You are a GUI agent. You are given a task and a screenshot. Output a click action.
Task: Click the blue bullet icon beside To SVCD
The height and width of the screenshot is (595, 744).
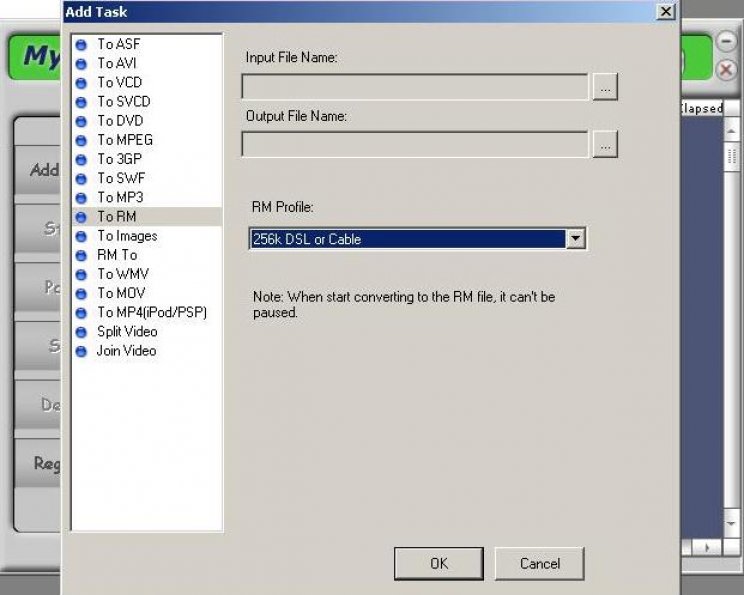tap(81, 102)
